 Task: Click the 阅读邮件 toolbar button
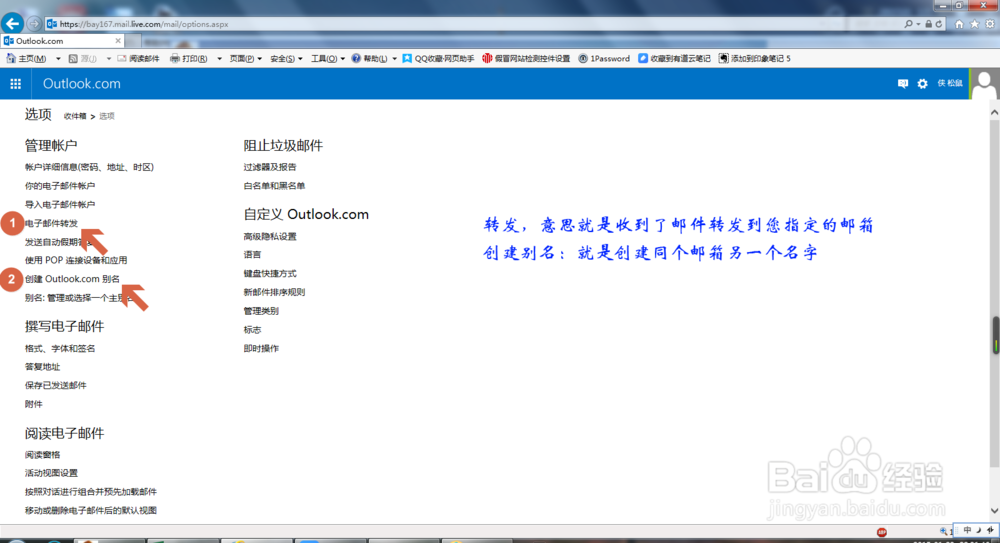point(138,59)
